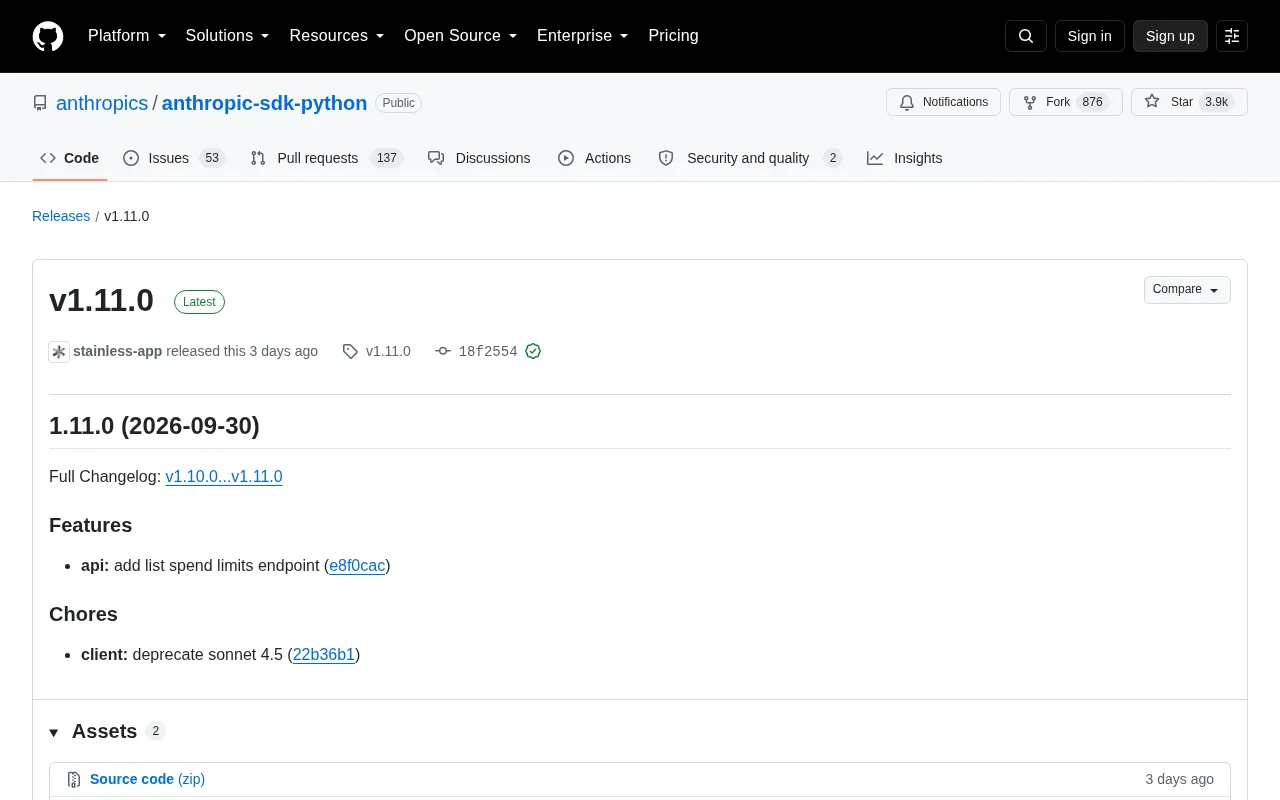Download Source code (zip)
The width and height of the screenshot is (1280, 800).
[147, 779]
